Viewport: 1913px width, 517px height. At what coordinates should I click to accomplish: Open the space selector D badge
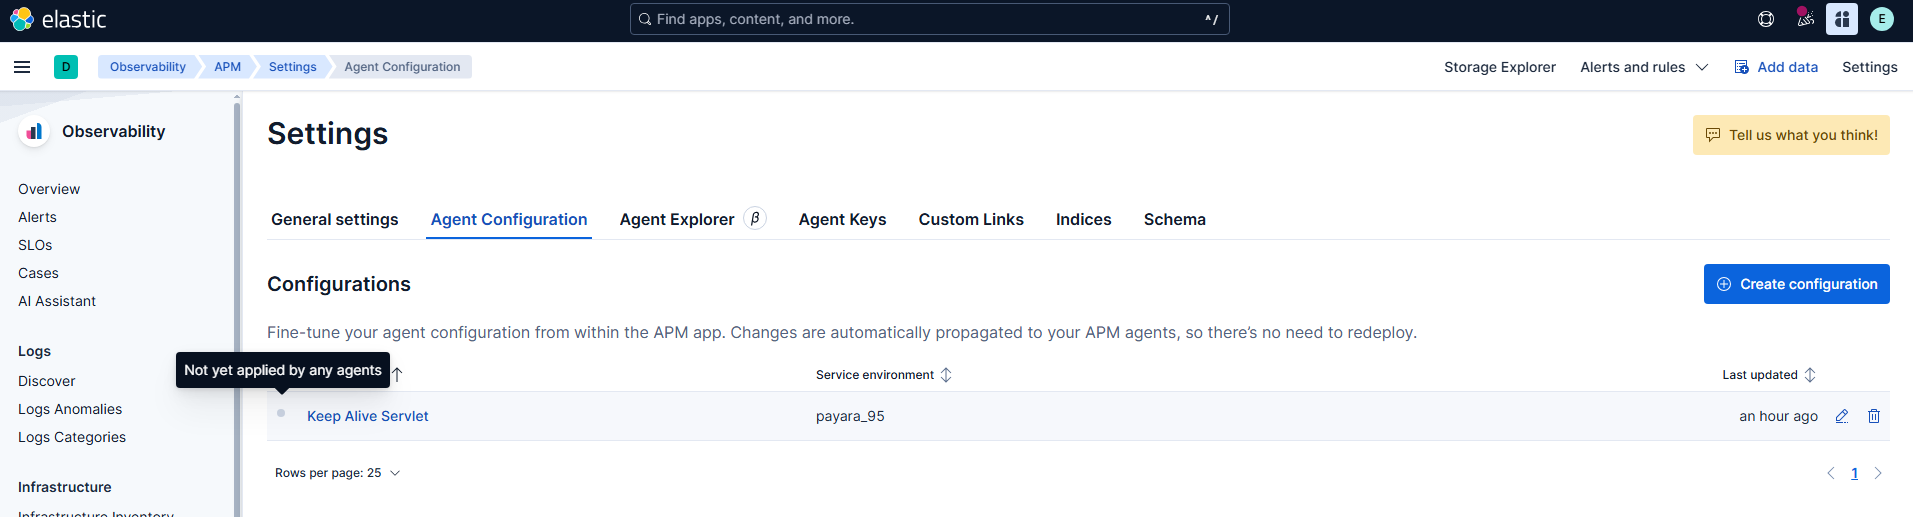pyautogui.click(x=66, y=67)
